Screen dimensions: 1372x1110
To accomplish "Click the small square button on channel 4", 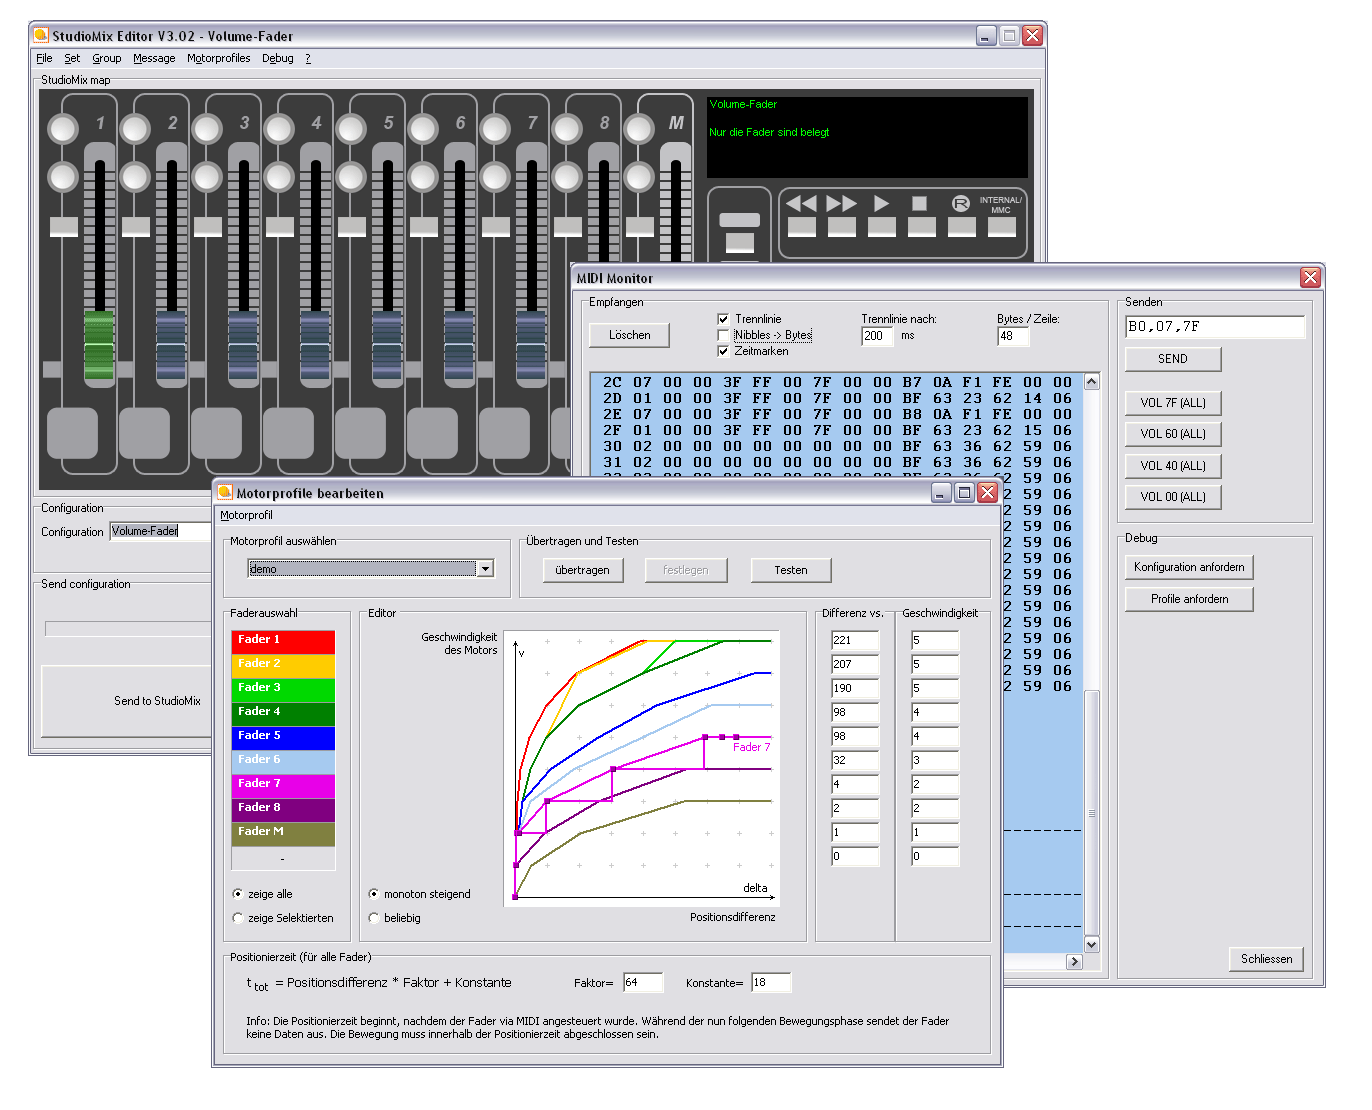I will [x=280, y=226].
